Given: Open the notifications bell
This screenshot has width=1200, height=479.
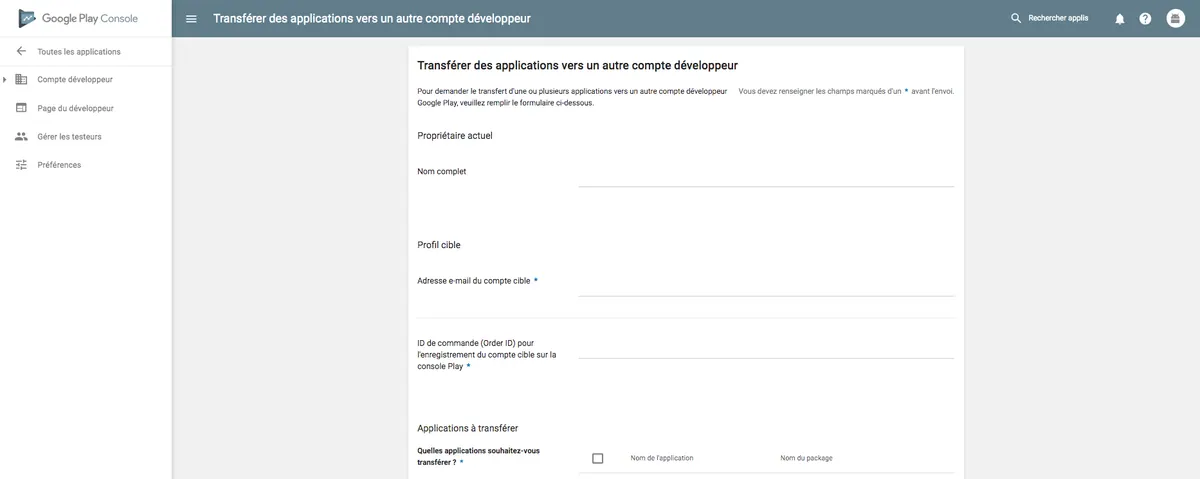Looking at the screenshot, I should click(1120, 19).
